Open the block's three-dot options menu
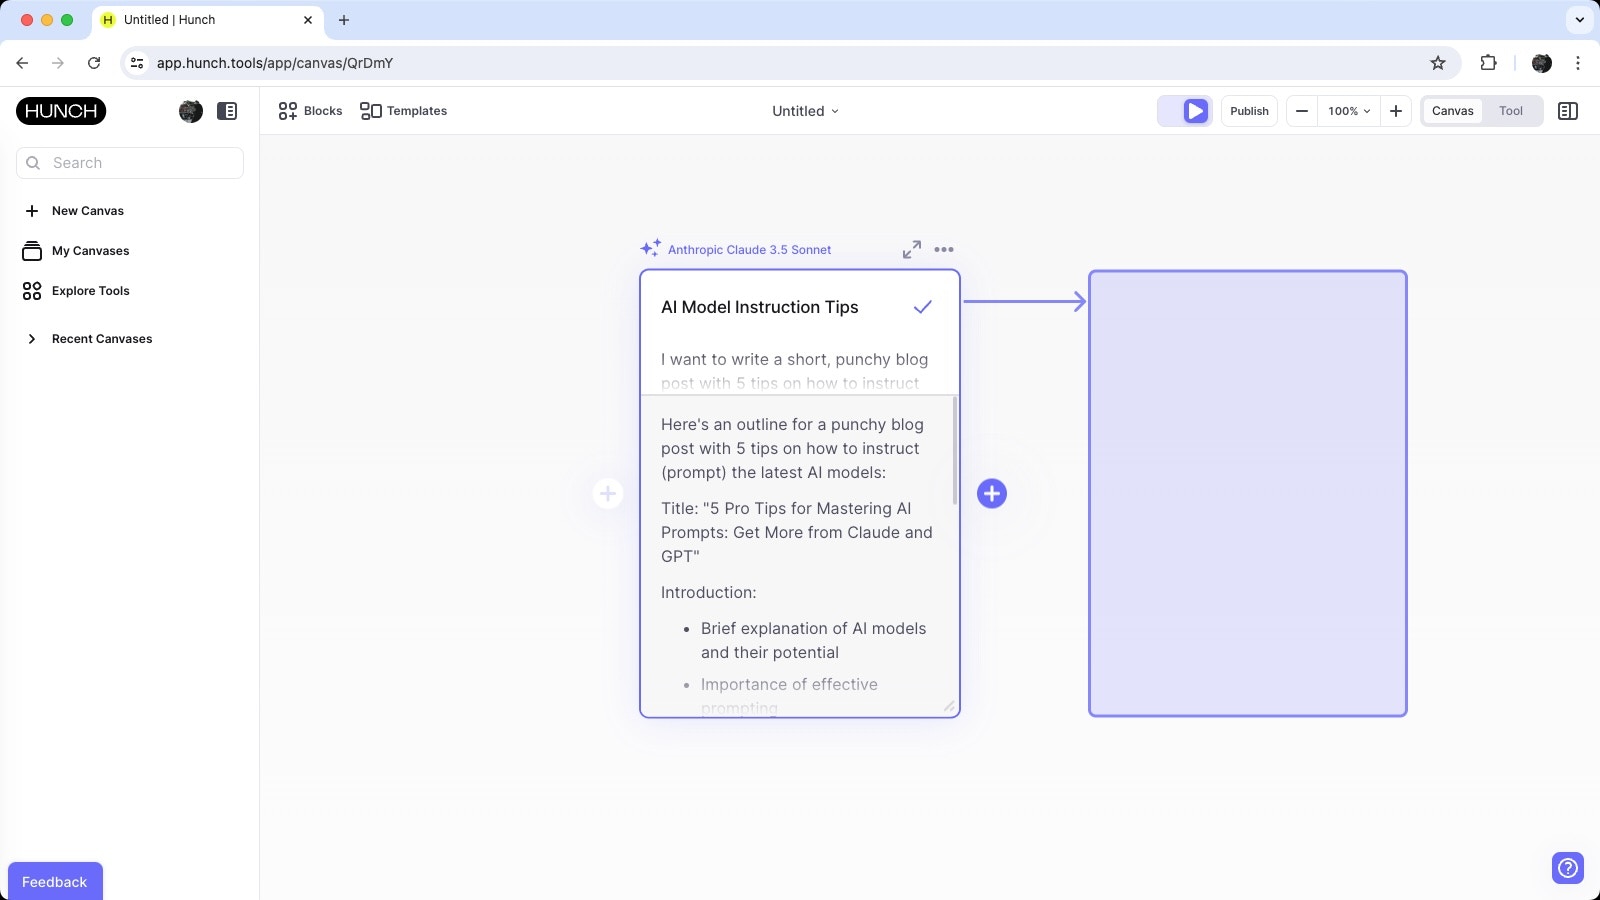The width and height of the screenshot is (1600, 900). pyautogui.click(x=943, y=250)
